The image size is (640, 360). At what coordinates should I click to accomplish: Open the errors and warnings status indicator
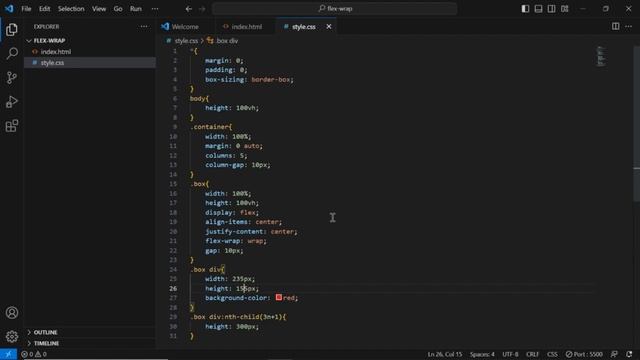click(x=34, y=354)
